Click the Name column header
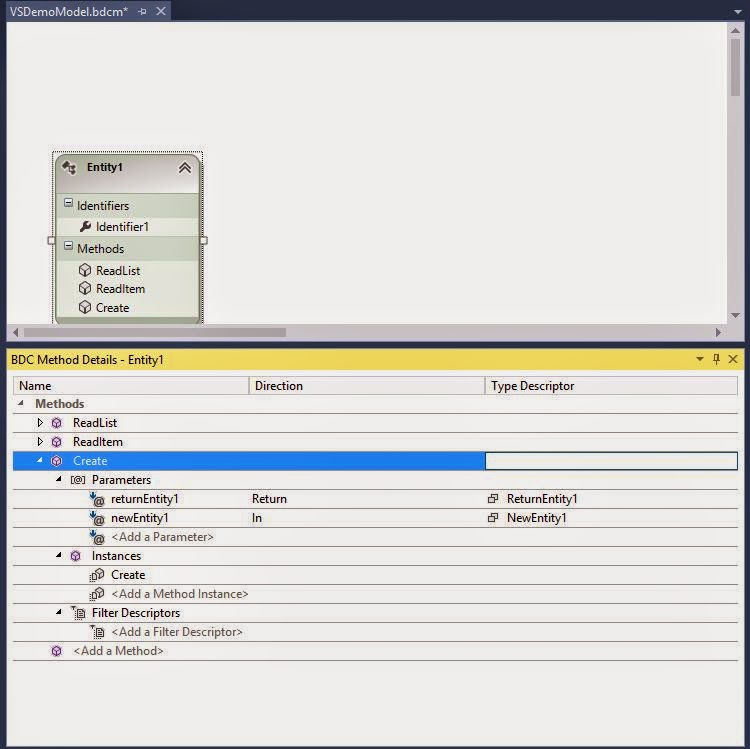Screen dimensions: 750x749 tap(131, 386)
